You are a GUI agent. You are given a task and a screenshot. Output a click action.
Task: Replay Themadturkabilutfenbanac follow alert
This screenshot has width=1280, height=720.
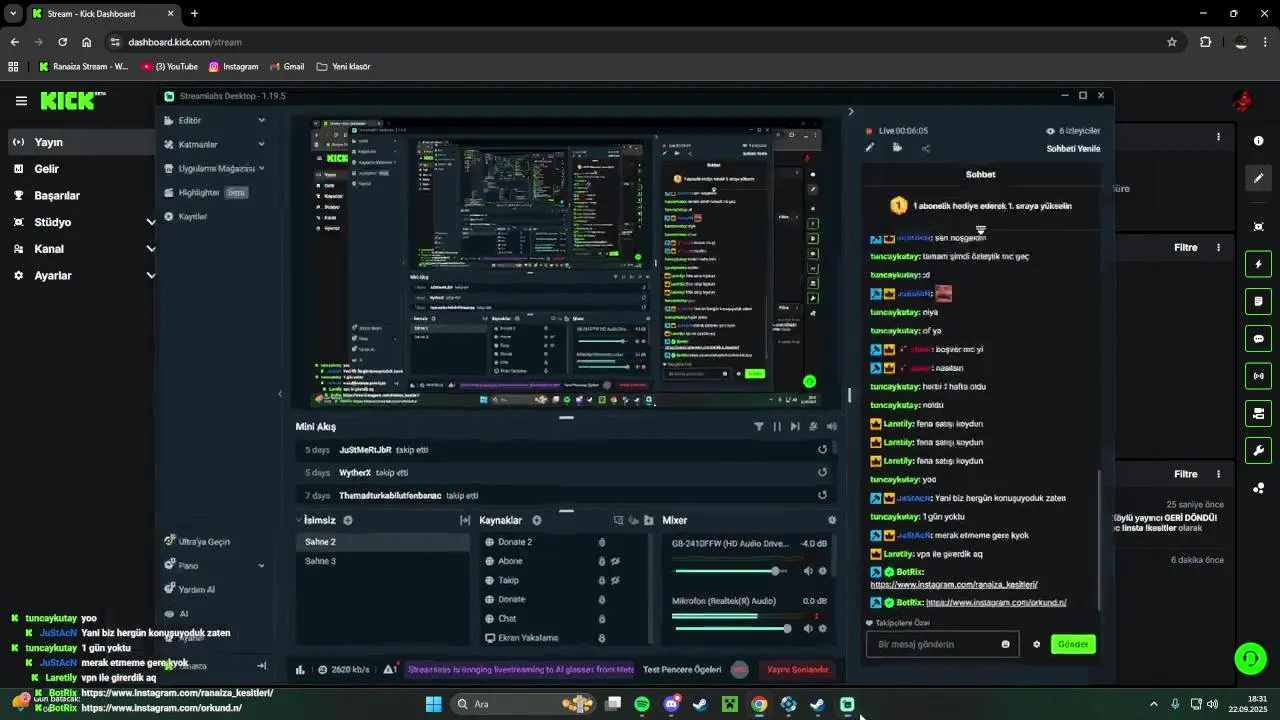(x=822, y=496)
